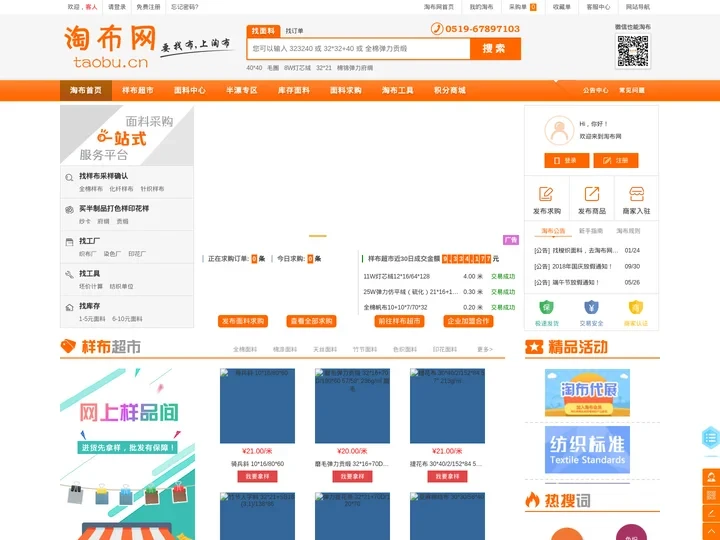Click the 前往样布超市 button
This screenshot has width=720, height=540.
(399, 321)
